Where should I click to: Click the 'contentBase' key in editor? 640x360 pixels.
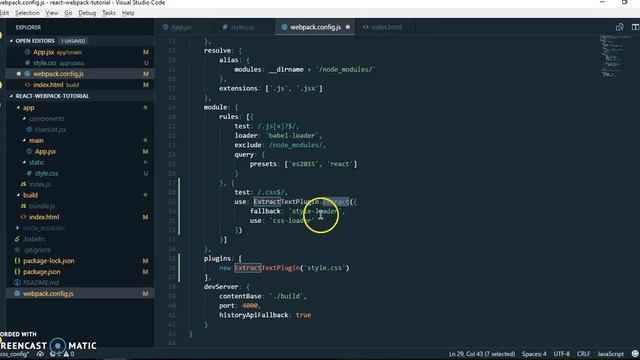(240, 296)
